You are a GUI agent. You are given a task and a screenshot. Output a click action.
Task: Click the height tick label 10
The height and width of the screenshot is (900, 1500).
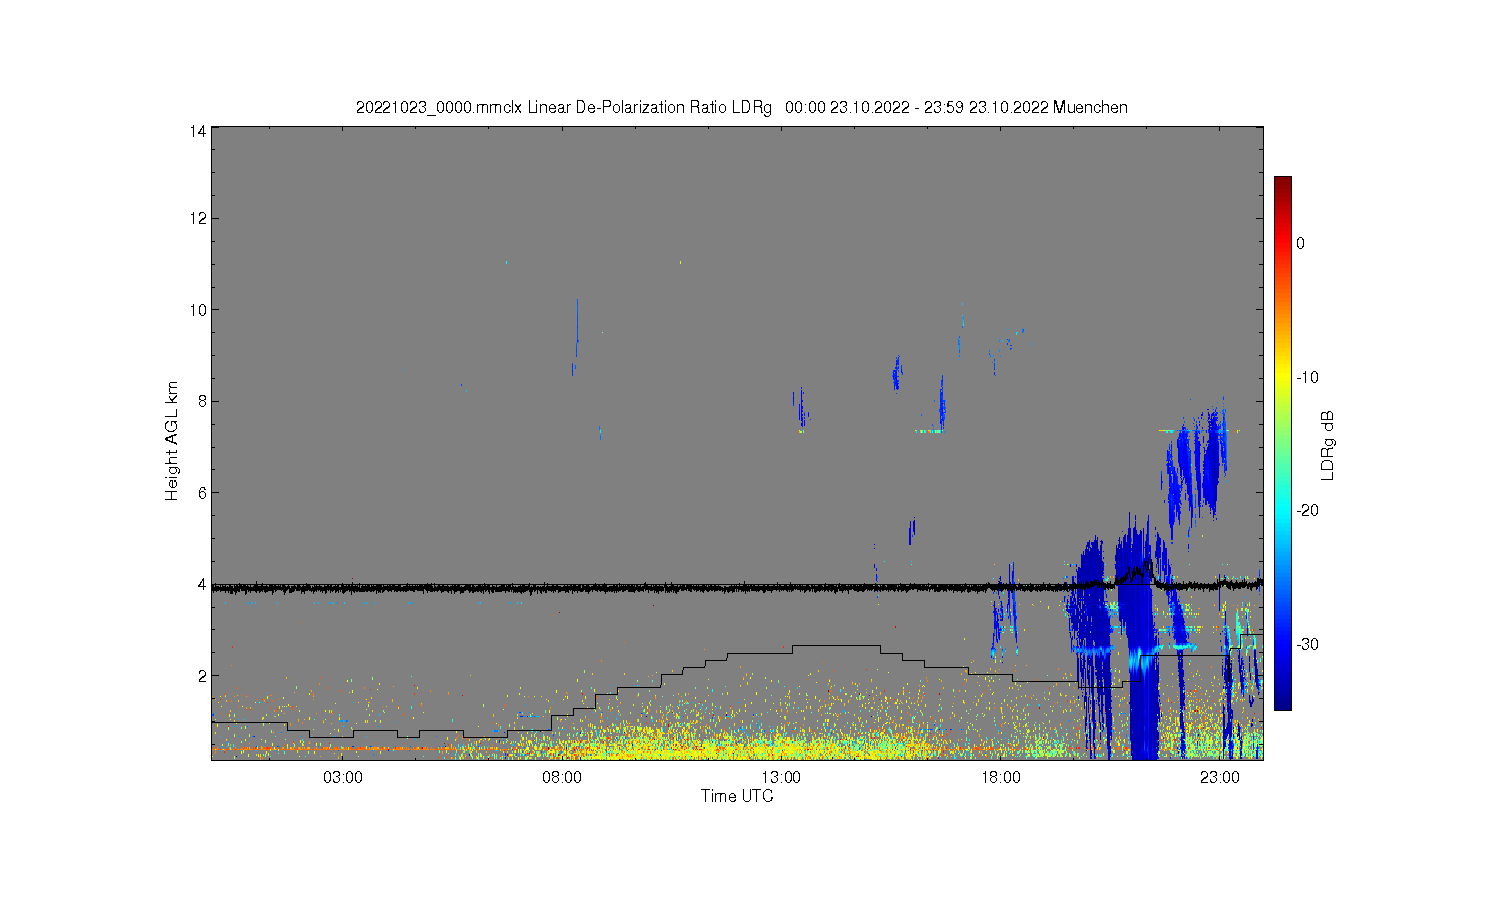pos(198,310)
